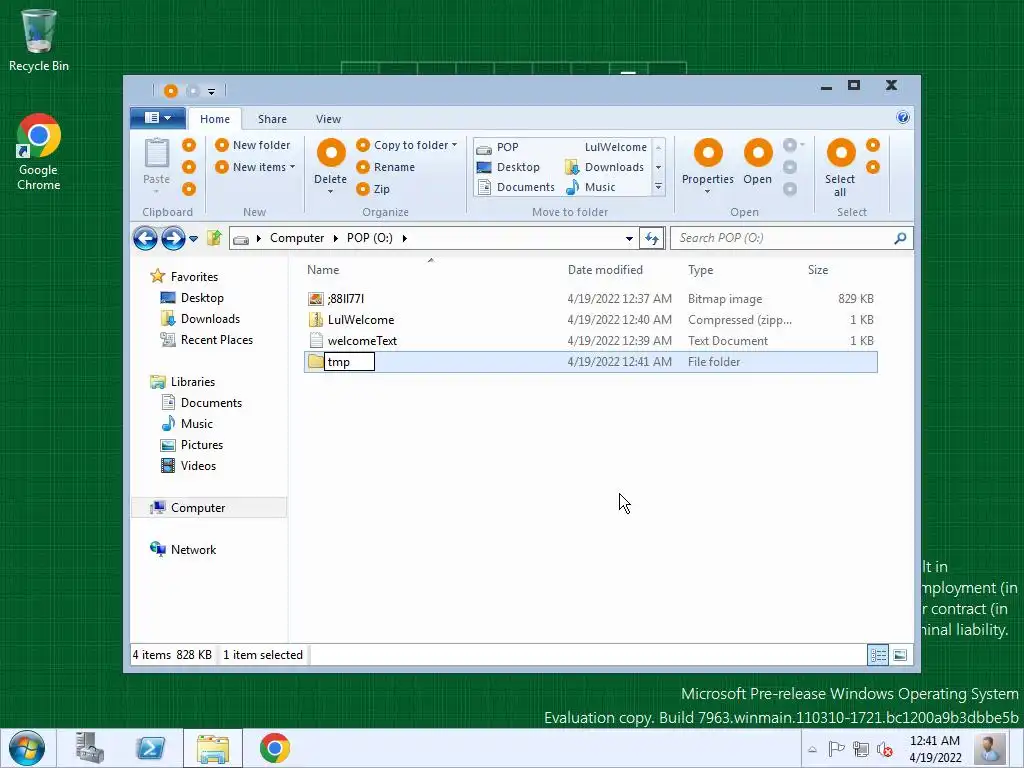Click the Zip button
Viewport: 1024px width, 768px height.
(374, 189)
